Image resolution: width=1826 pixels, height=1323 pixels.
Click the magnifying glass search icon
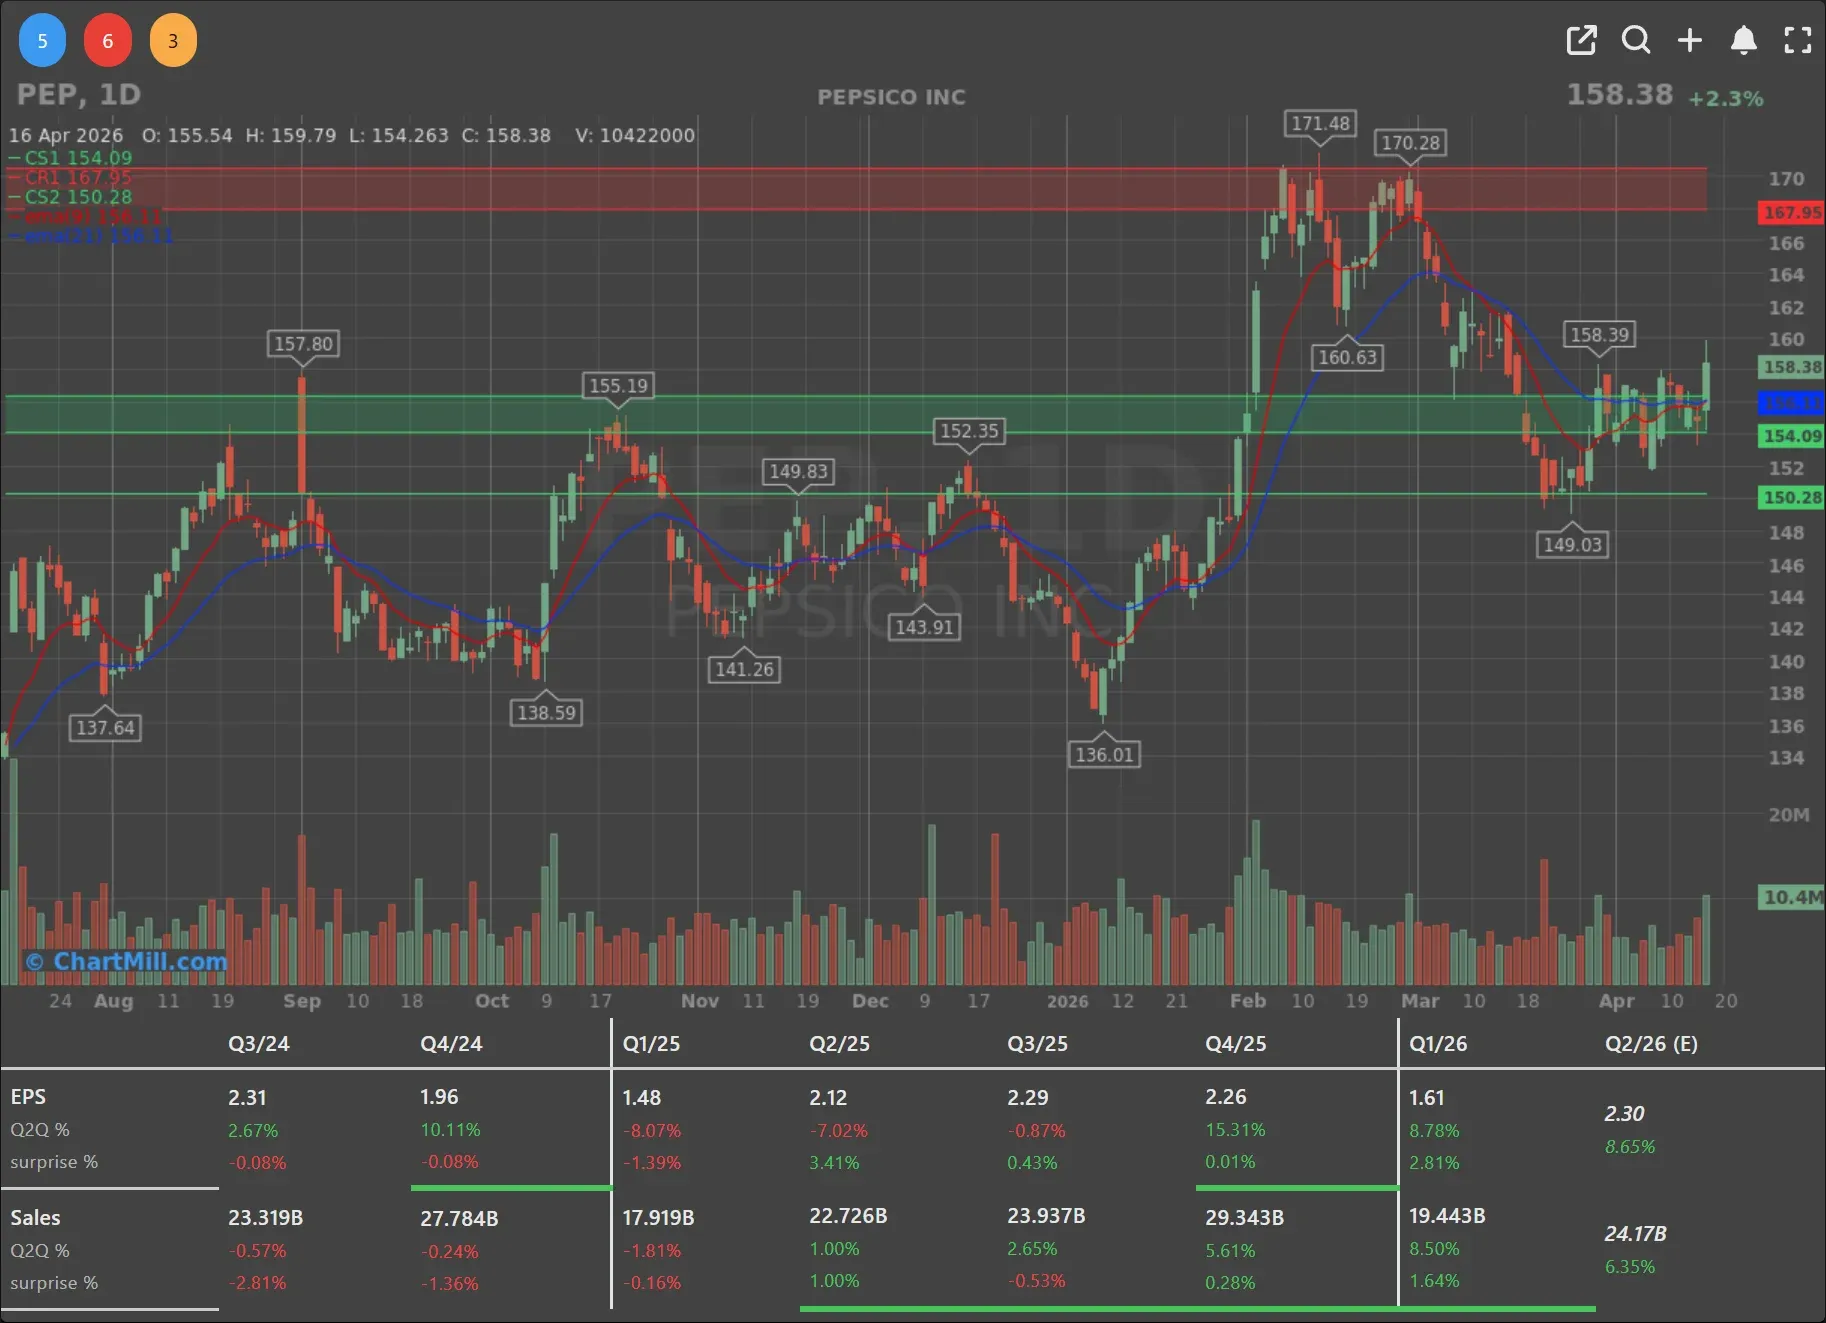pyautogui.click(x=1636, y=40)
